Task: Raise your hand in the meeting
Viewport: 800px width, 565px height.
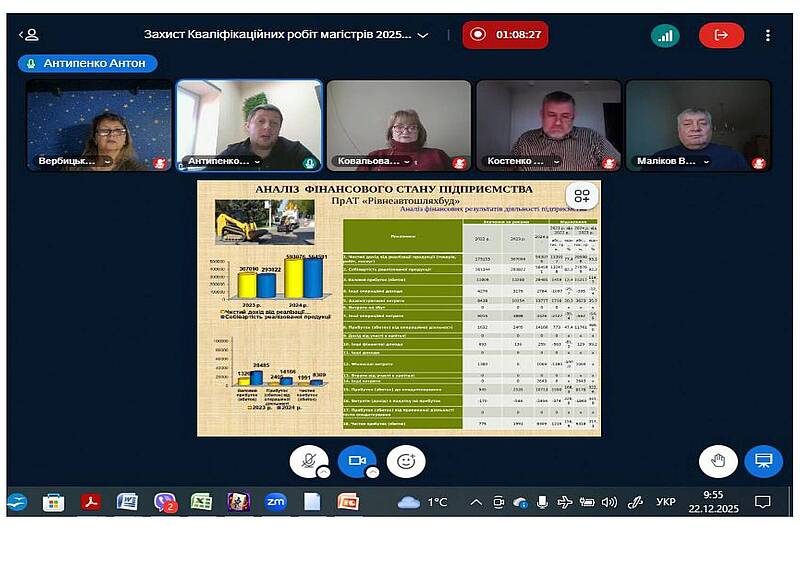Action: click(x=717, y=461)
